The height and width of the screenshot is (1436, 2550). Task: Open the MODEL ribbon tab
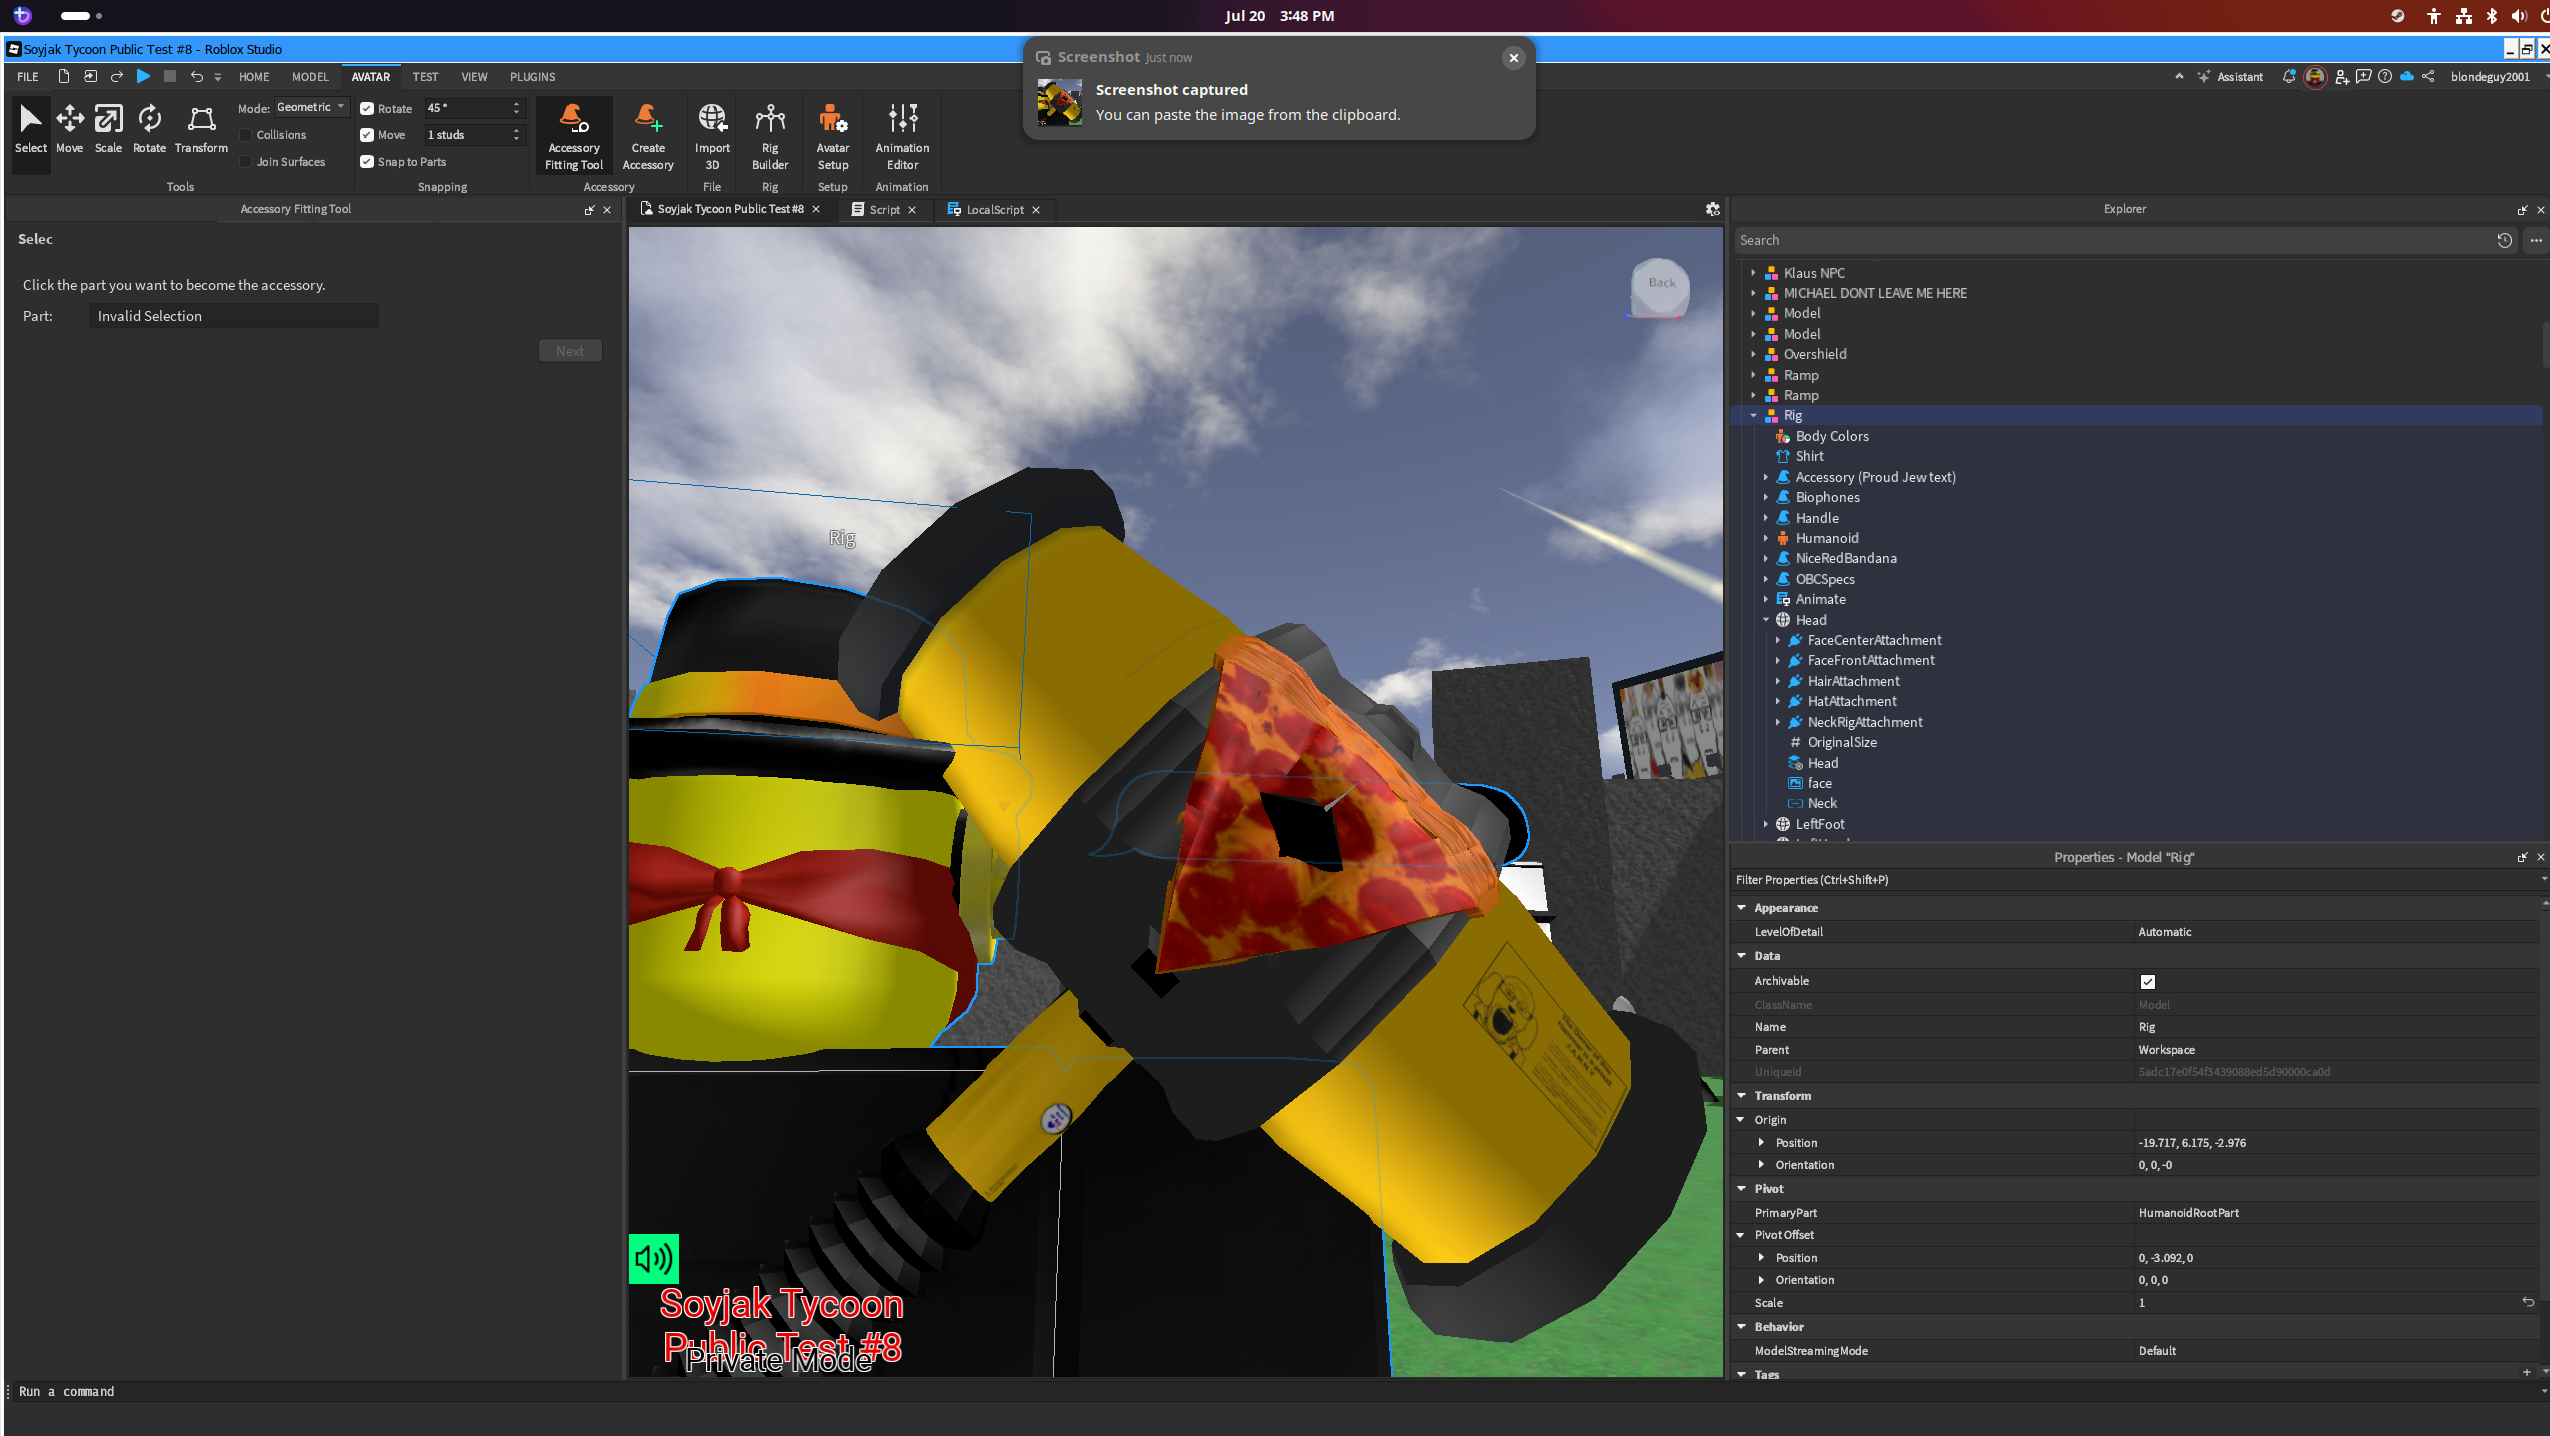[x=310, y=77]
